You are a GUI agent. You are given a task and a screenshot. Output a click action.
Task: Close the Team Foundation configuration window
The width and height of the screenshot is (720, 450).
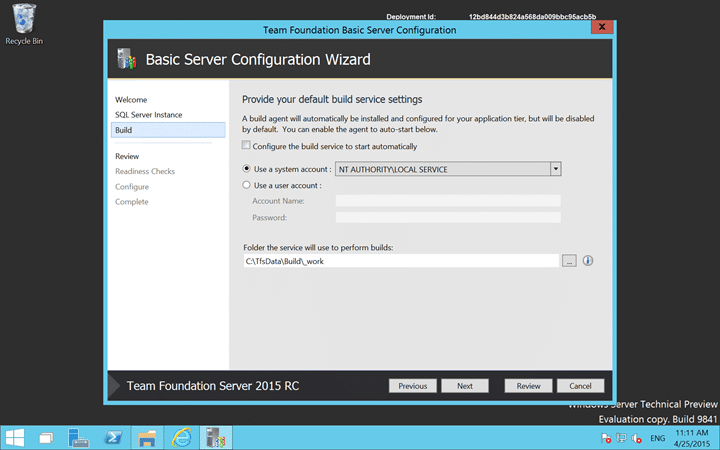pos(602,27)
